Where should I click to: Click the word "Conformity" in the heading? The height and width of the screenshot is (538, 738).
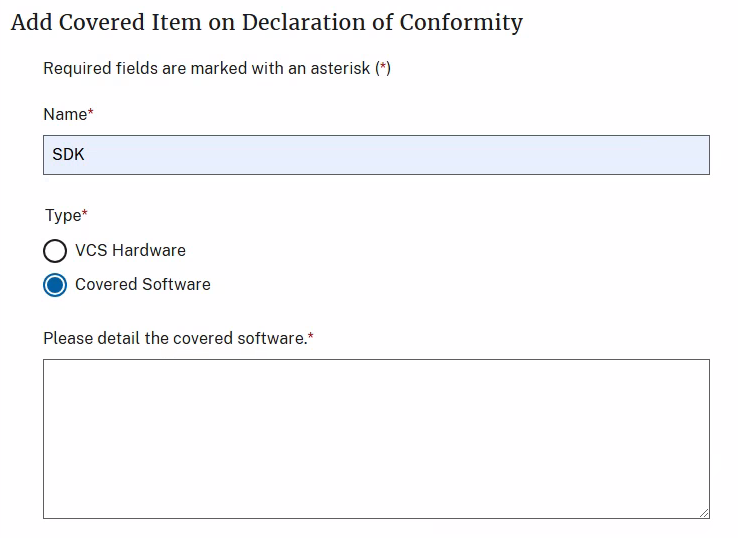463,22
